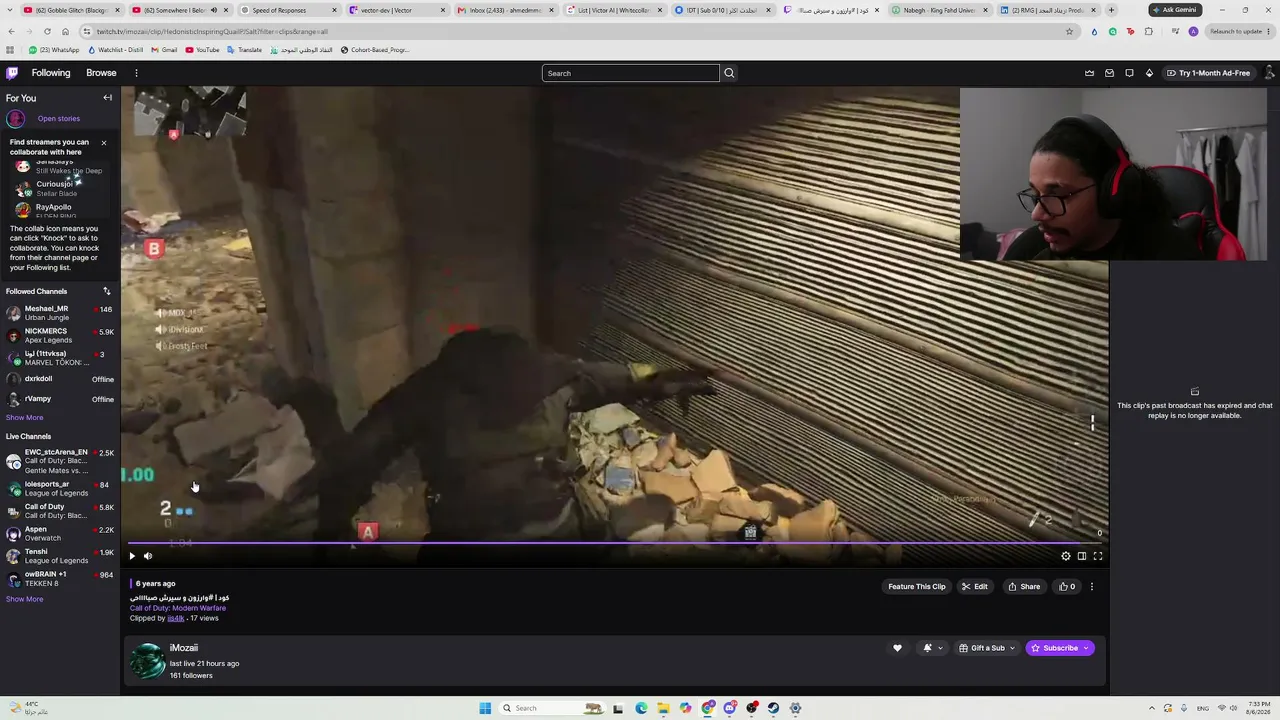
Task: Switch the player to theatre mode
Action: [x=1082, y=556]
